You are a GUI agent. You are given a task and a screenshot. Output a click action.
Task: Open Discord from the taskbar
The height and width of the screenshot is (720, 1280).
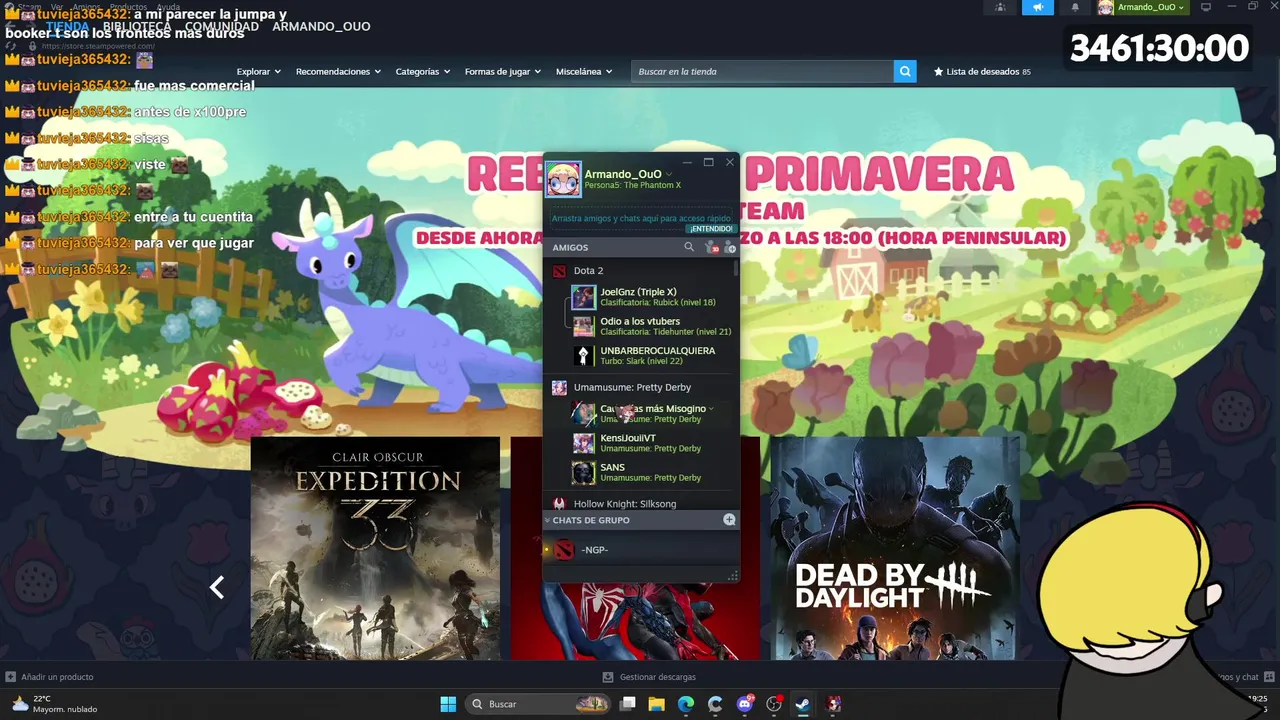tap(744, 704)
